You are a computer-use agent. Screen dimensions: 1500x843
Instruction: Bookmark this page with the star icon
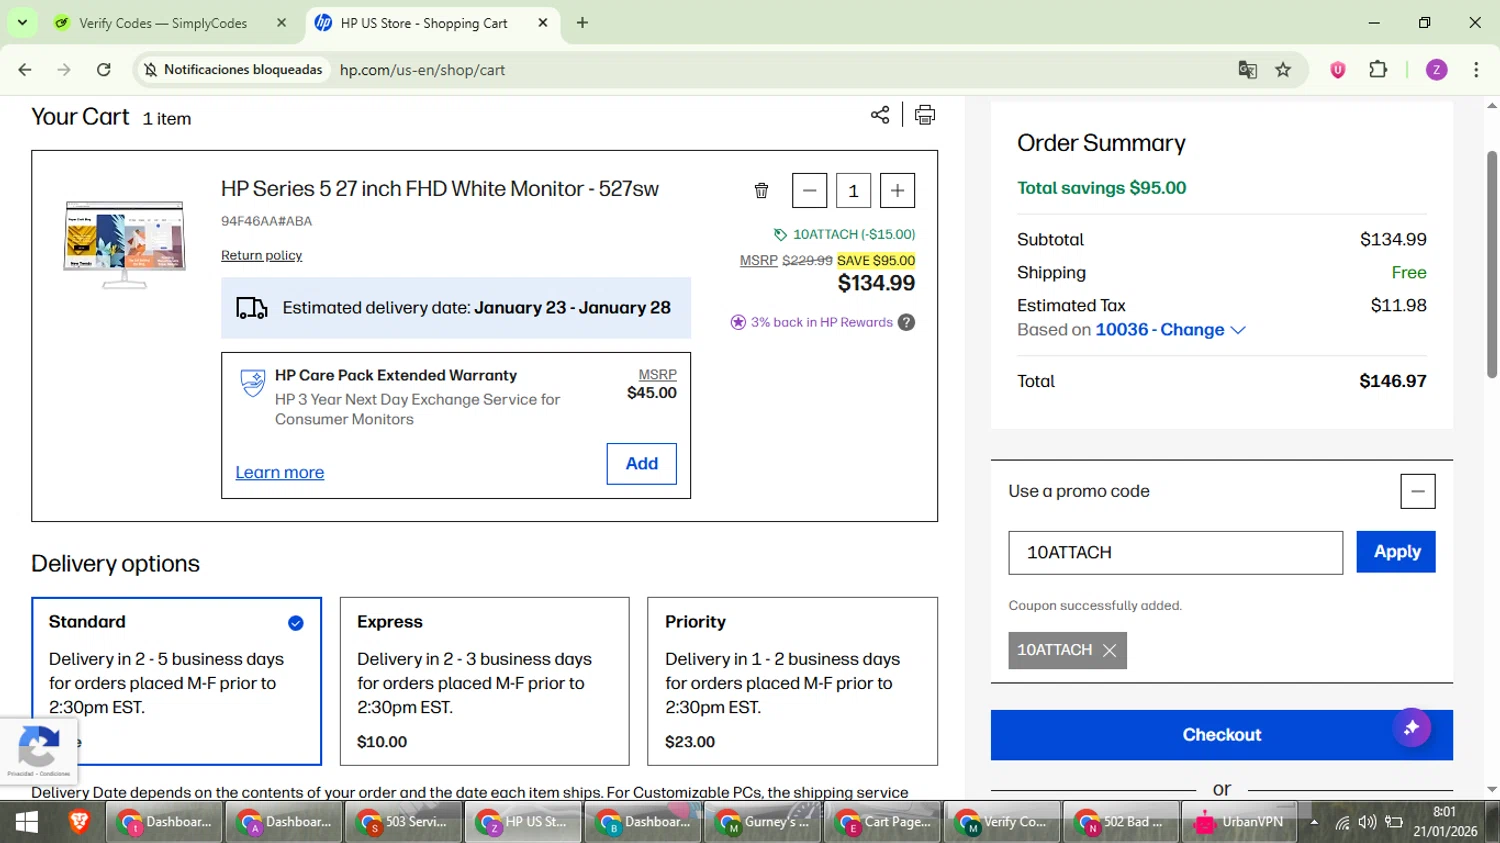tap(1283, 70)
